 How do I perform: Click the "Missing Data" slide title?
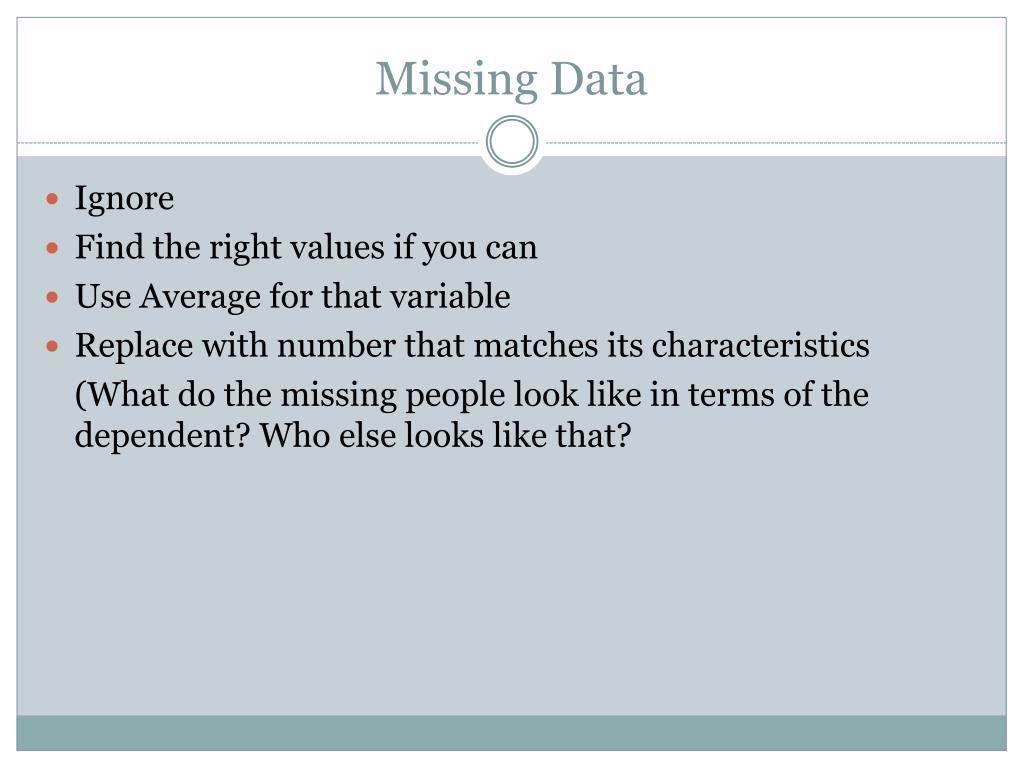pos(511,80)
